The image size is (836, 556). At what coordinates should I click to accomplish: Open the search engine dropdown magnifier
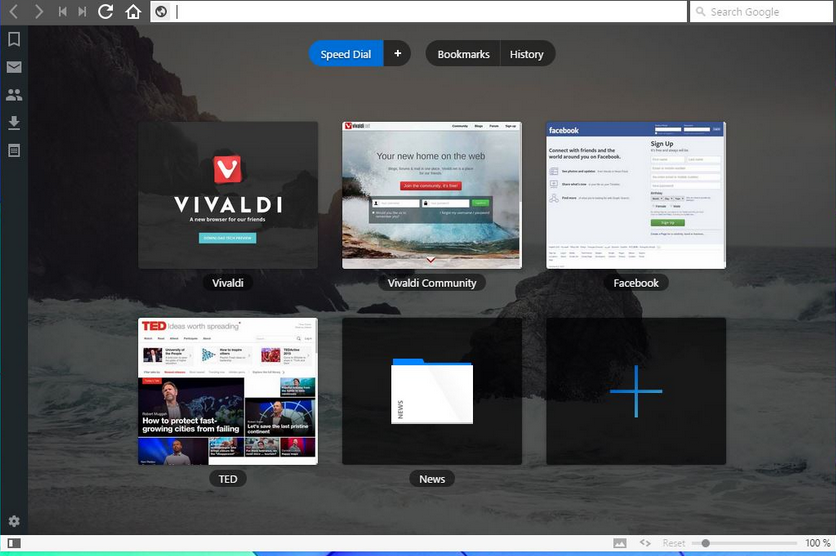click(x=700, y=12)
